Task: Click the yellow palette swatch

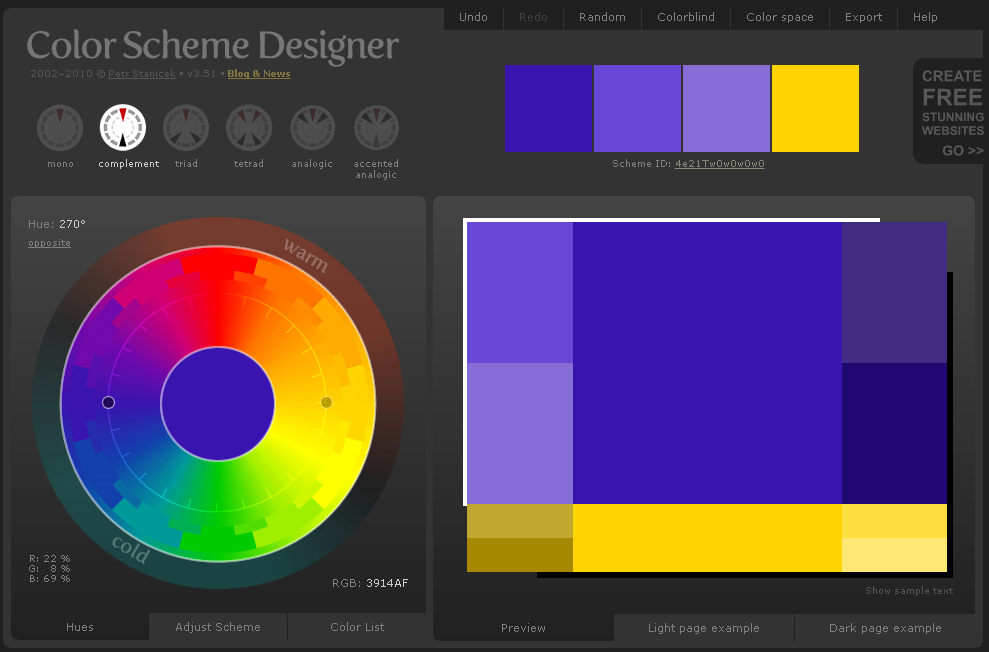Action: pyautogui.click(x=816, y=108)
